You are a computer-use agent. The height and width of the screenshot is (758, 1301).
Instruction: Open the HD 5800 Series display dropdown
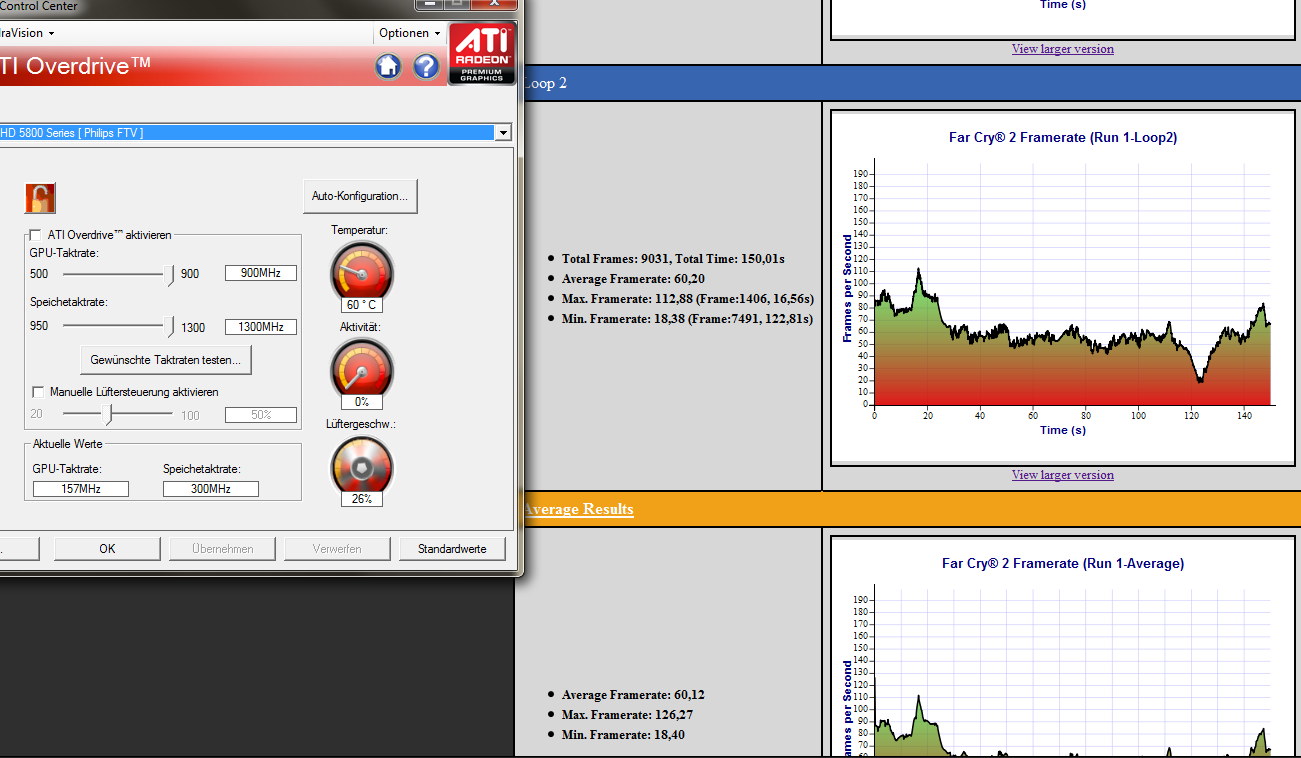click(503, 132)
